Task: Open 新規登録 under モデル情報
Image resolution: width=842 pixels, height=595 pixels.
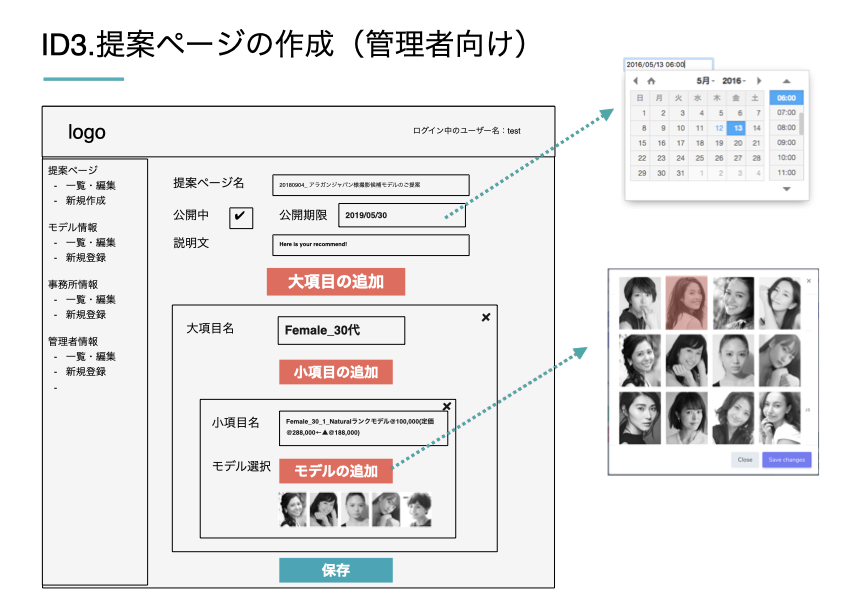Action: coord(85,257)
